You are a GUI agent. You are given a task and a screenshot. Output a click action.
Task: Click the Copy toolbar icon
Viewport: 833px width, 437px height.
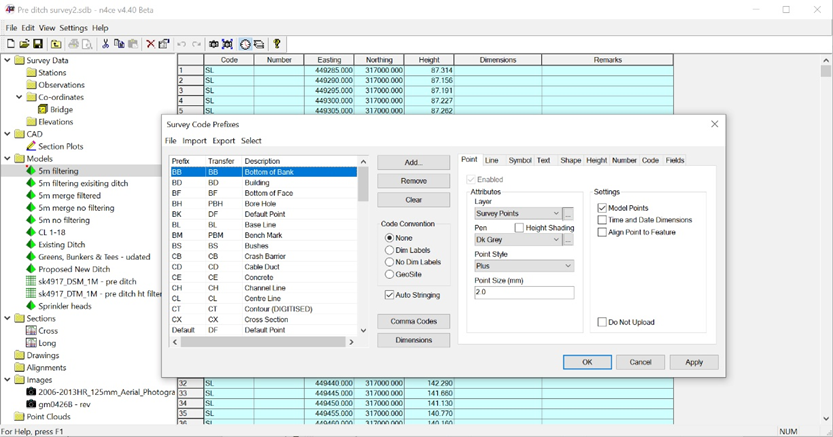coord(119,44)
